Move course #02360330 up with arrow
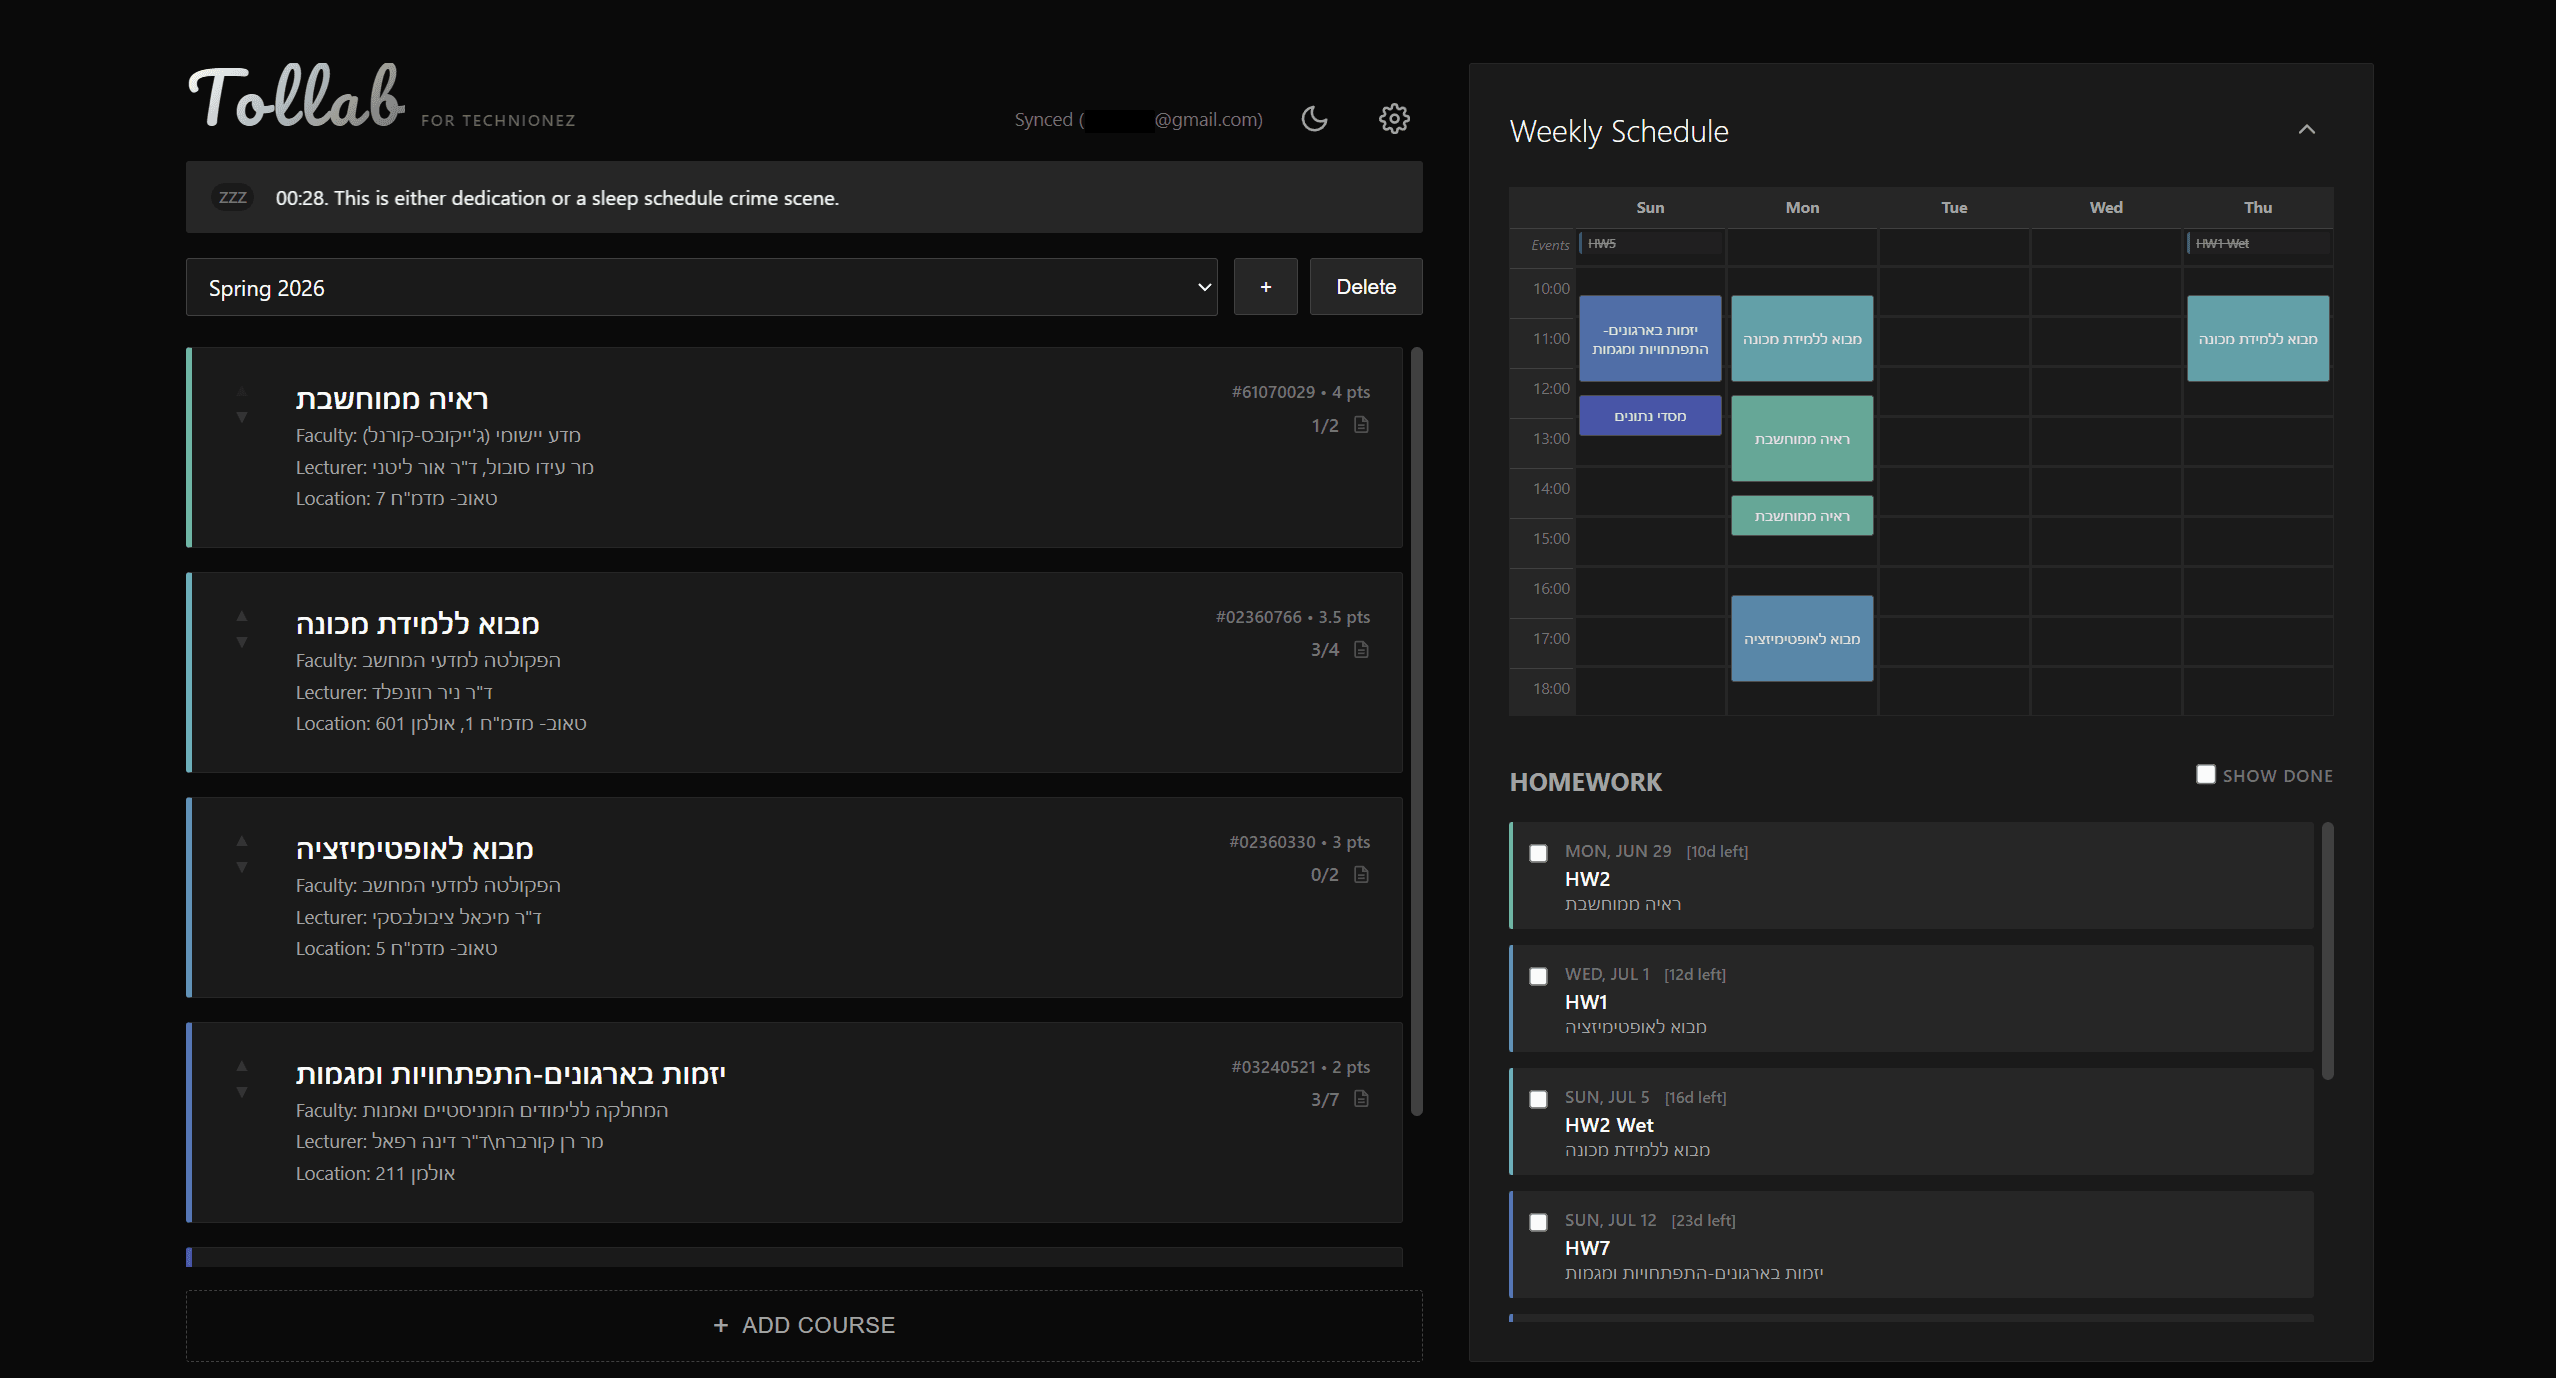 [x=242, y=841]
